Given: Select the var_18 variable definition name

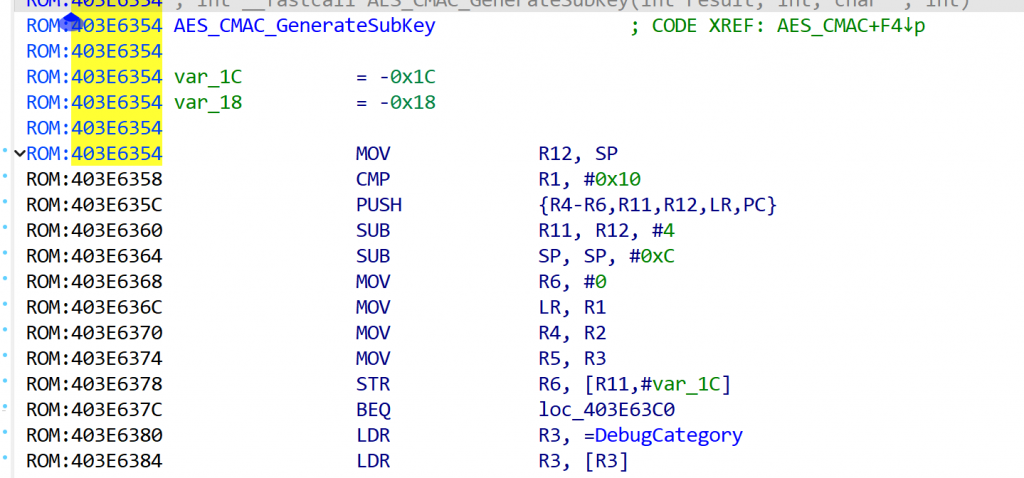Looking at the screenshot, I should [208, 102].
